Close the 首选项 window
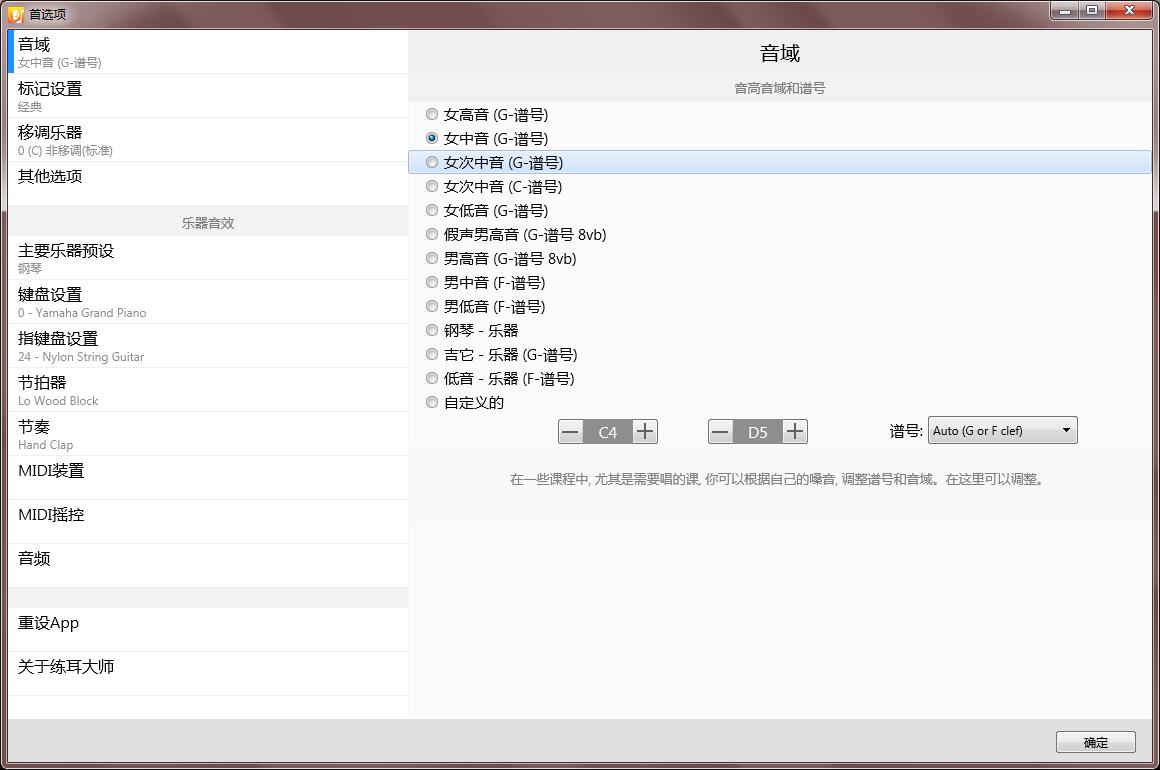 click(x=1130, y=10)
